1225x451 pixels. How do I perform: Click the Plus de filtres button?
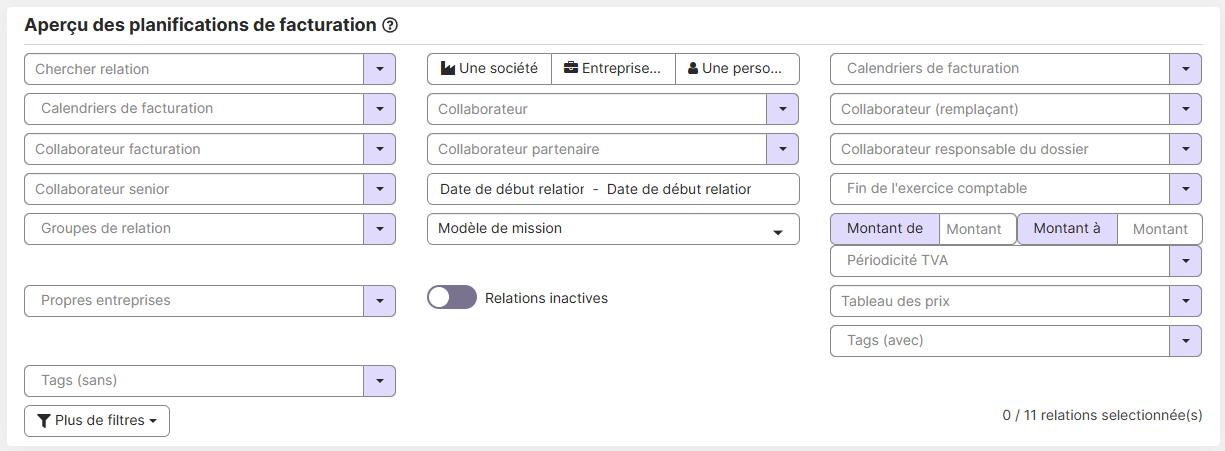[97, 421]
